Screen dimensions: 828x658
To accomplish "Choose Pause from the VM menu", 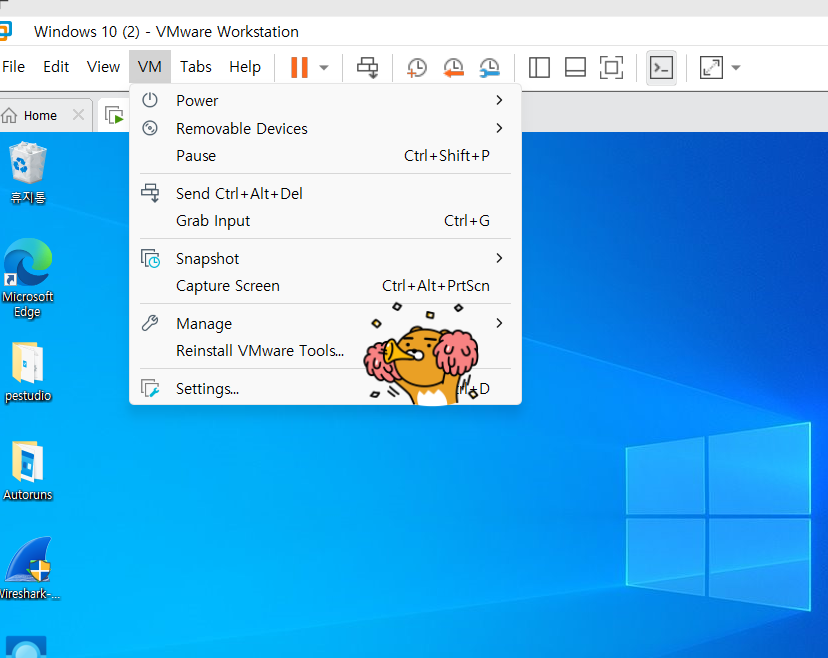I will (325, 156).
